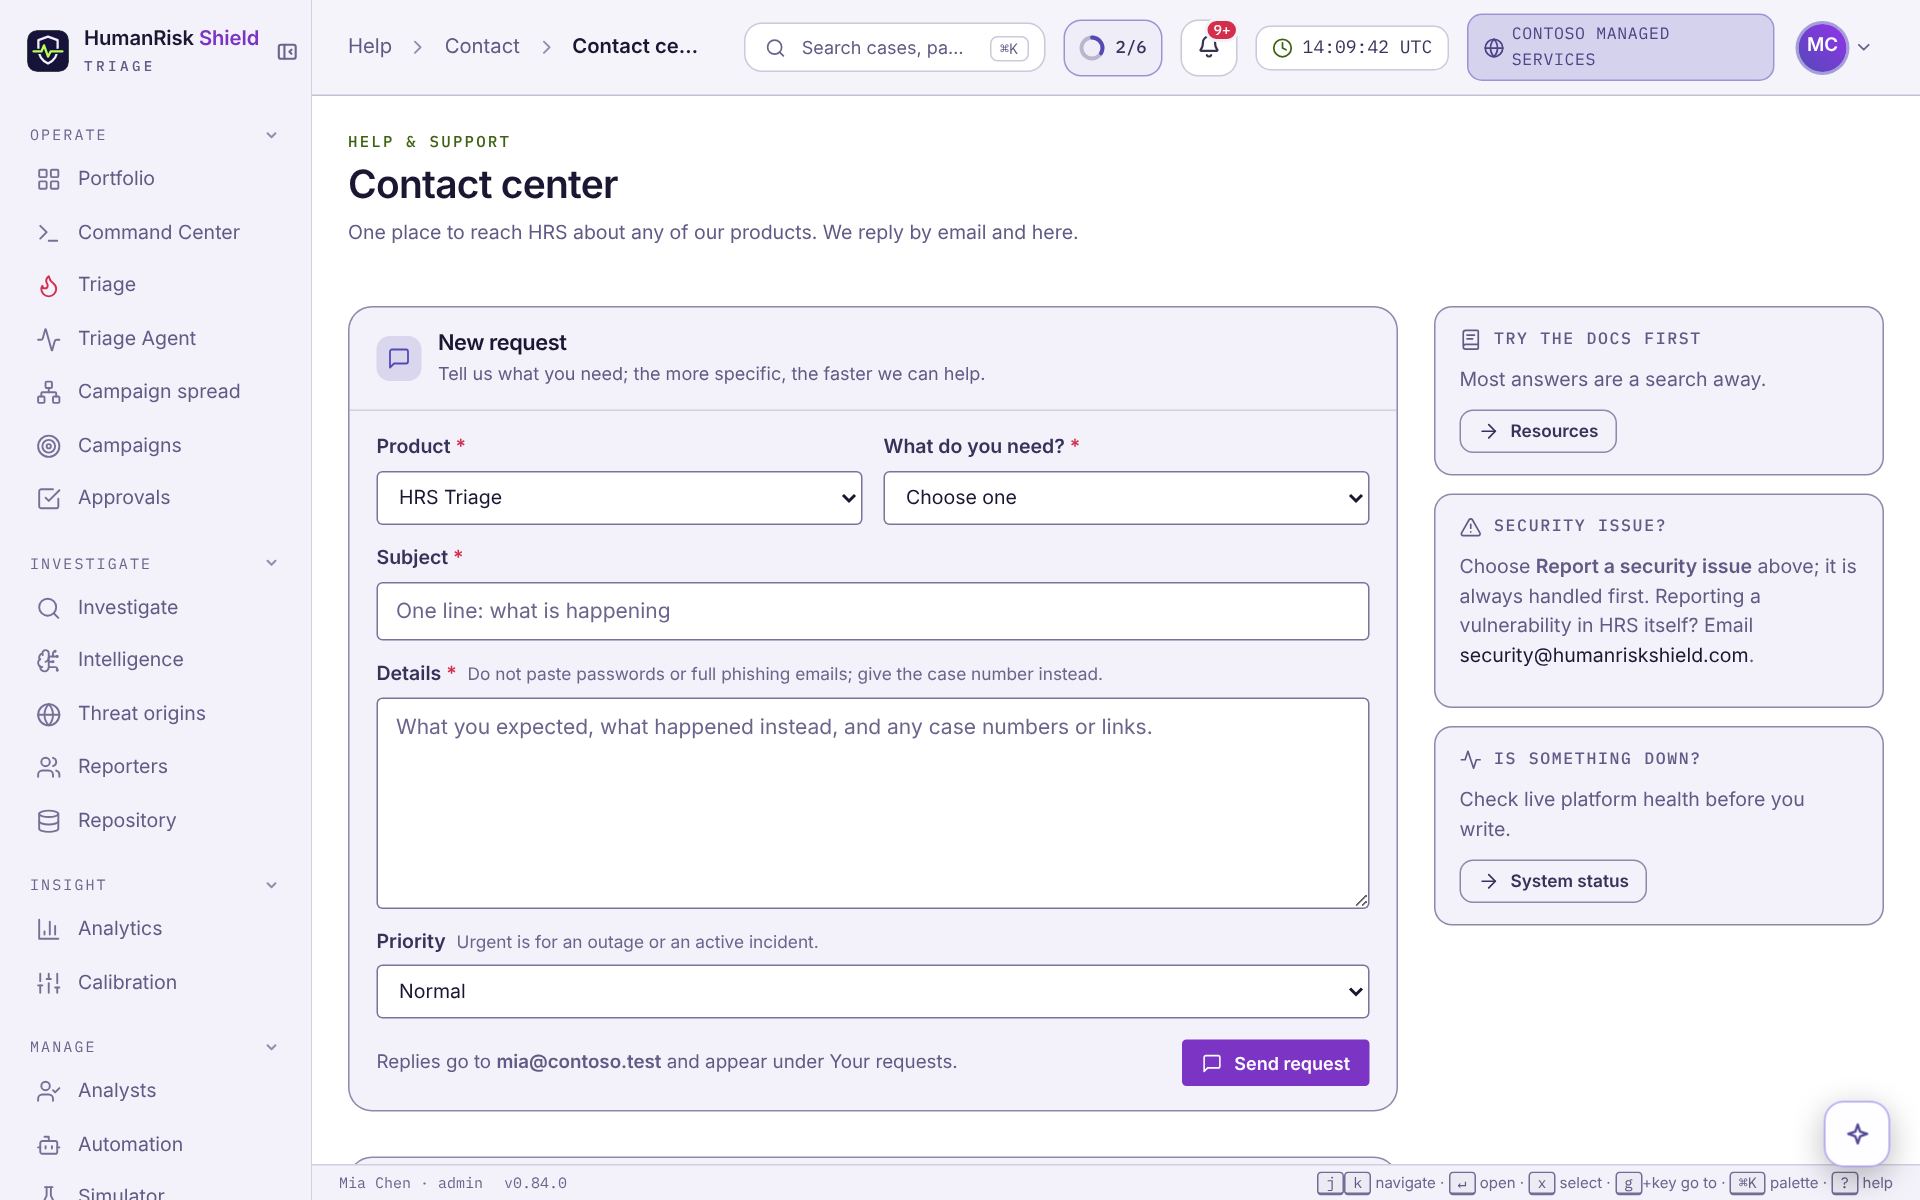Click the ⌘K palette shortcut in status bar
The image size is (1920, 1200).
(x=1747, y=1183)
